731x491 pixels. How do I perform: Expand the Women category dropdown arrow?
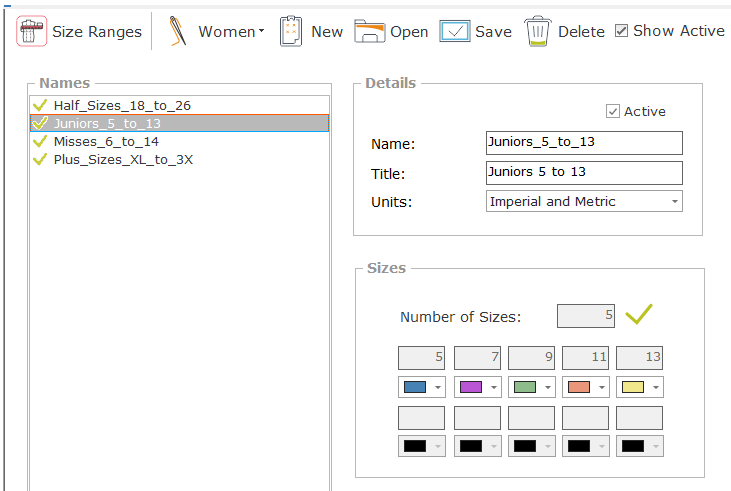tap(261, 32)
